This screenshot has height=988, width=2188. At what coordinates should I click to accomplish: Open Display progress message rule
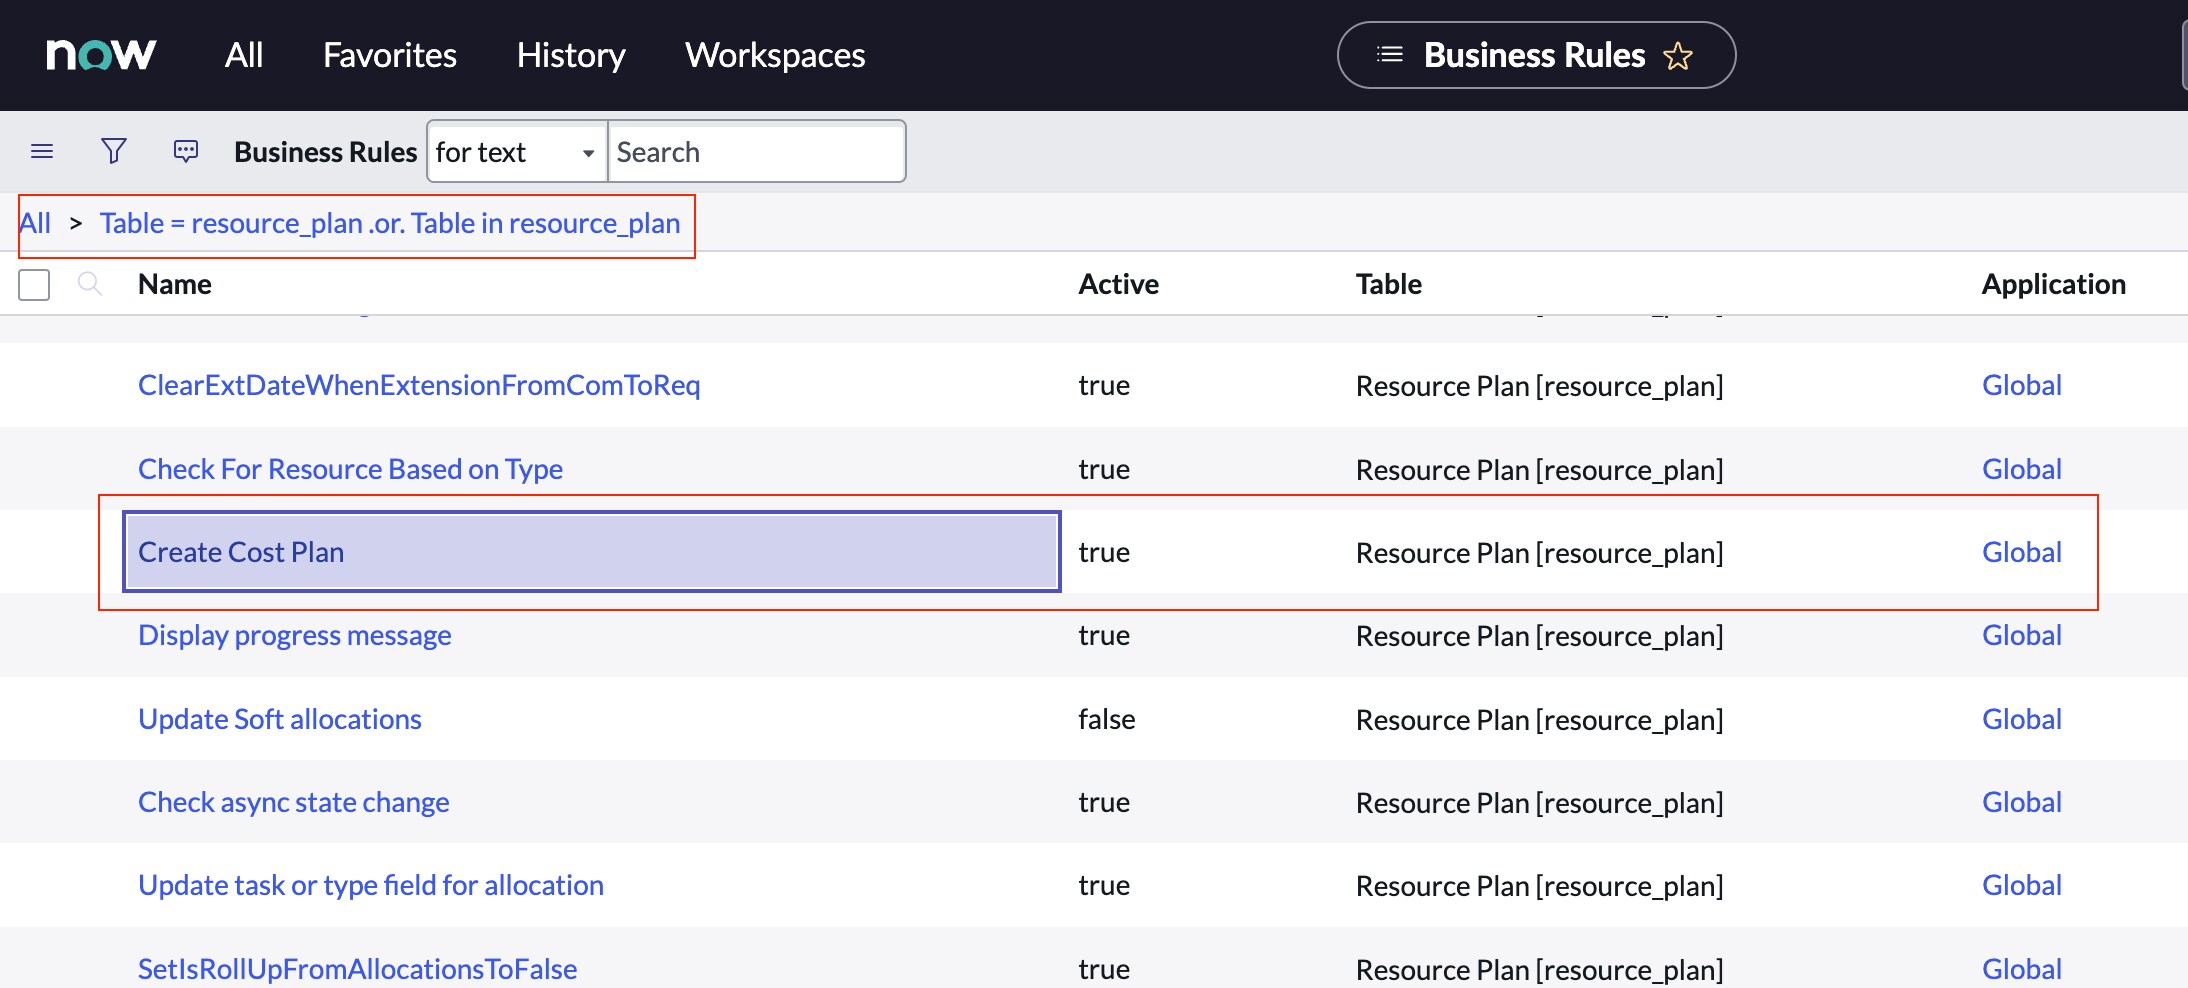pos(295,635)
